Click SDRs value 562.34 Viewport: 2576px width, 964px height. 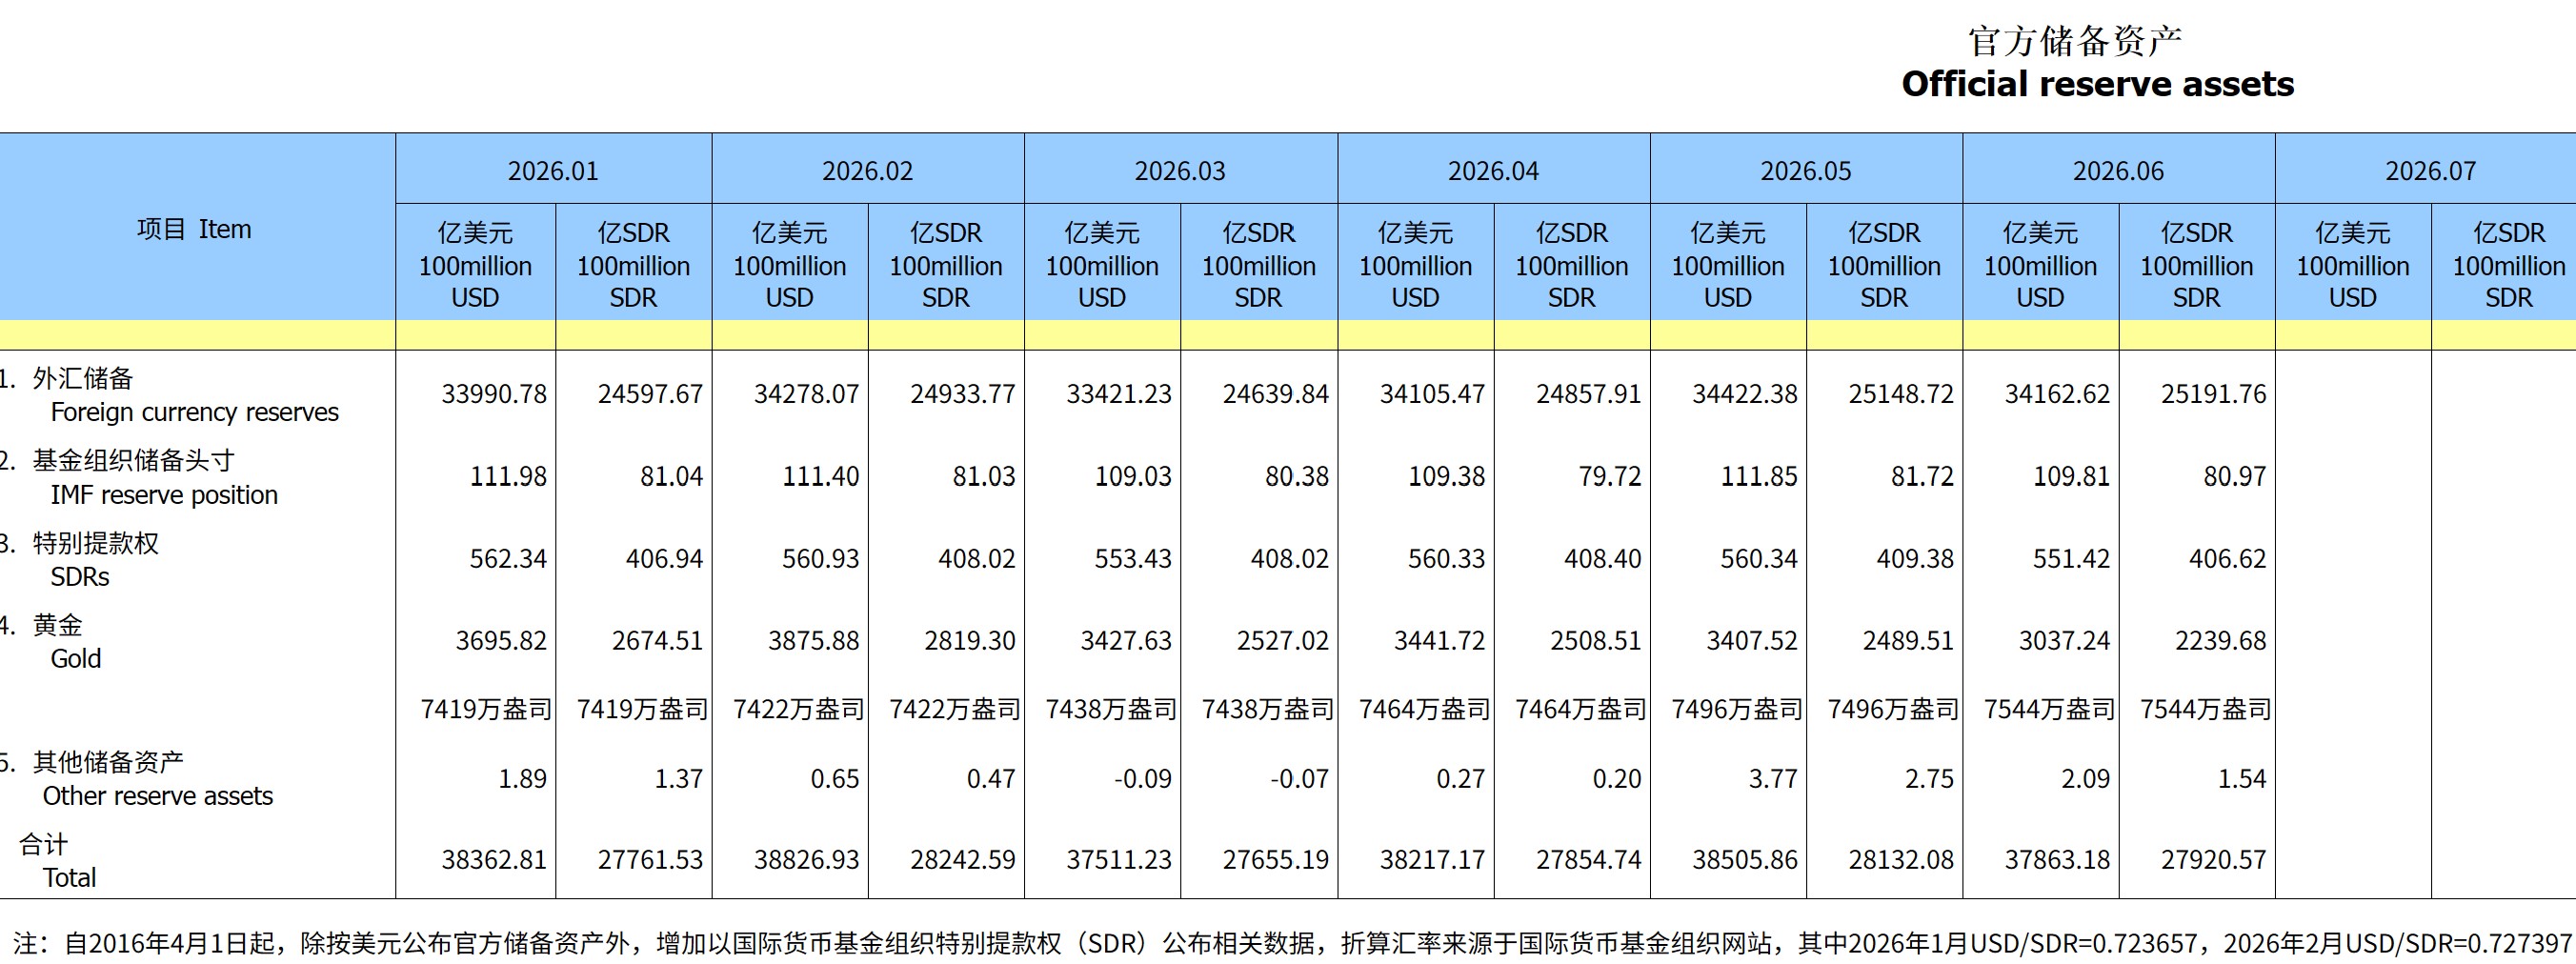click(x=508, y=558)
